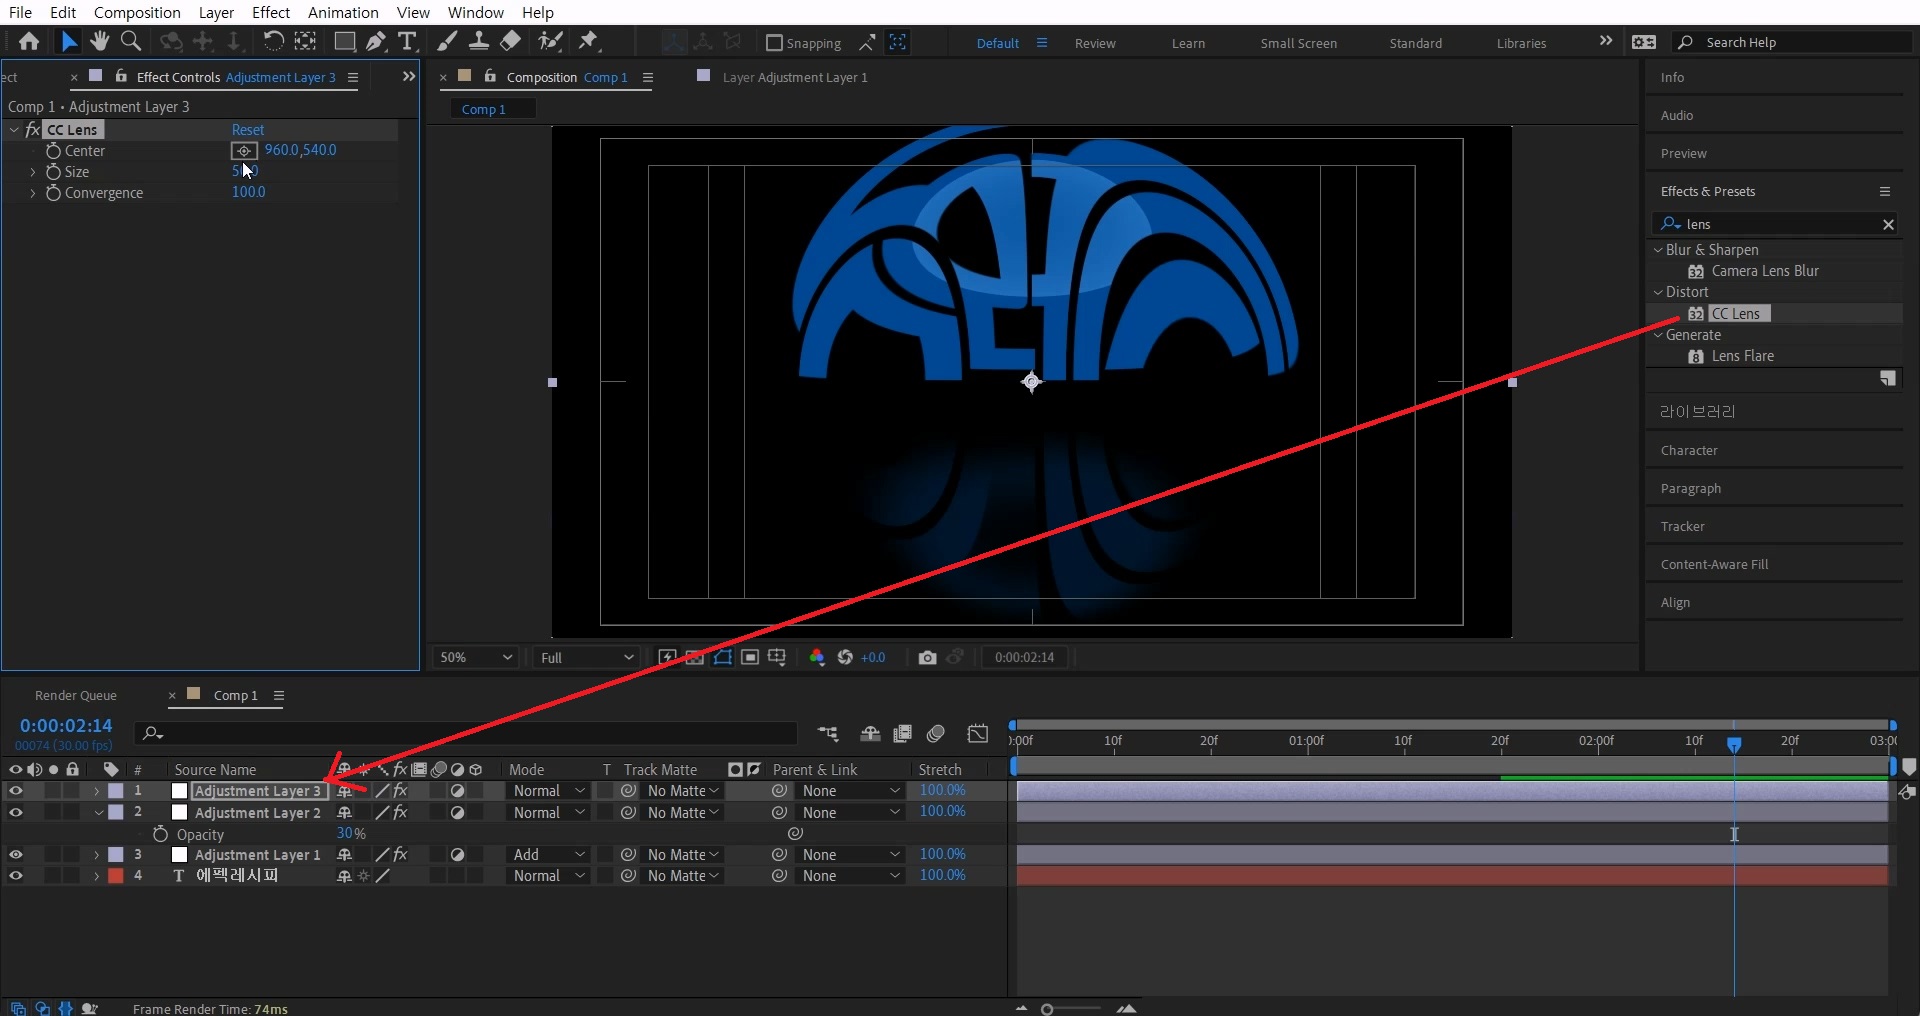Image resolution: width=1920 pixels, height=1016 pixels.
Task: Click the Frame Blending icon in timeline
Action: coord(902,734)
